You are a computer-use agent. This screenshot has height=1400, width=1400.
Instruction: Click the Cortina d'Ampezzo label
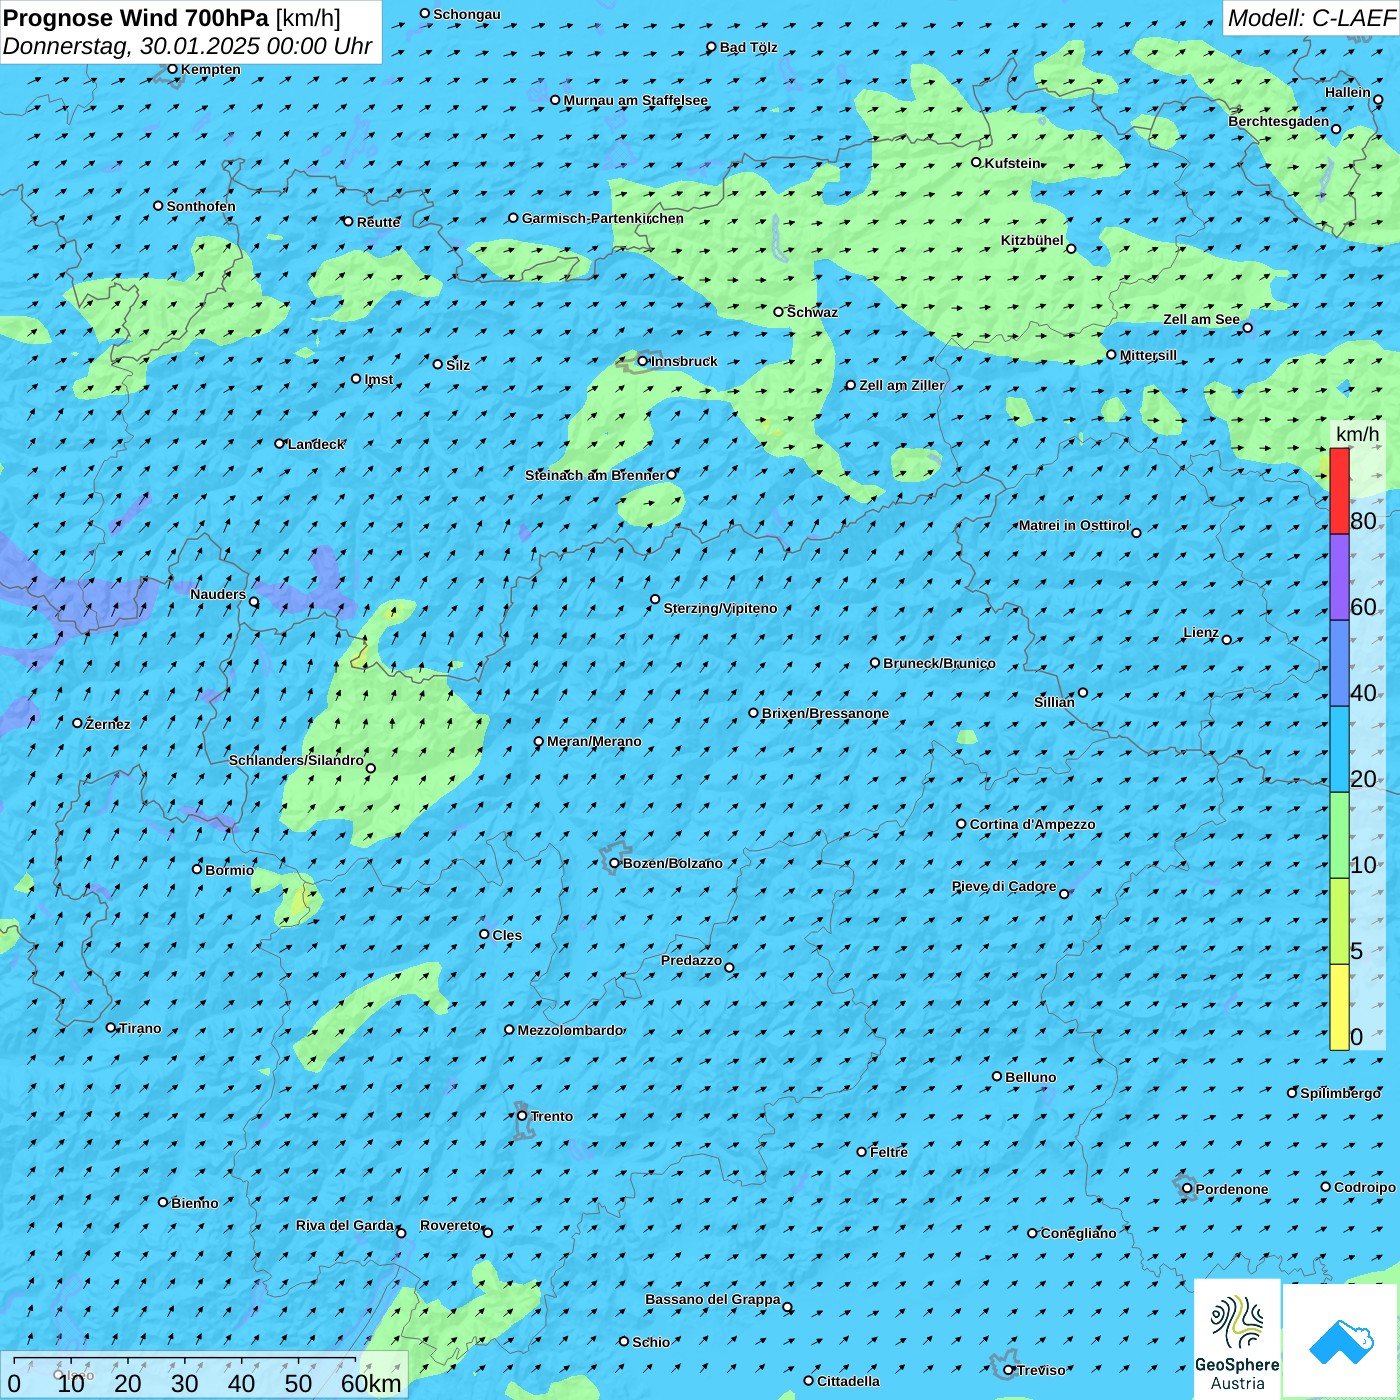pyautogui.click(x=1032, y=824)
